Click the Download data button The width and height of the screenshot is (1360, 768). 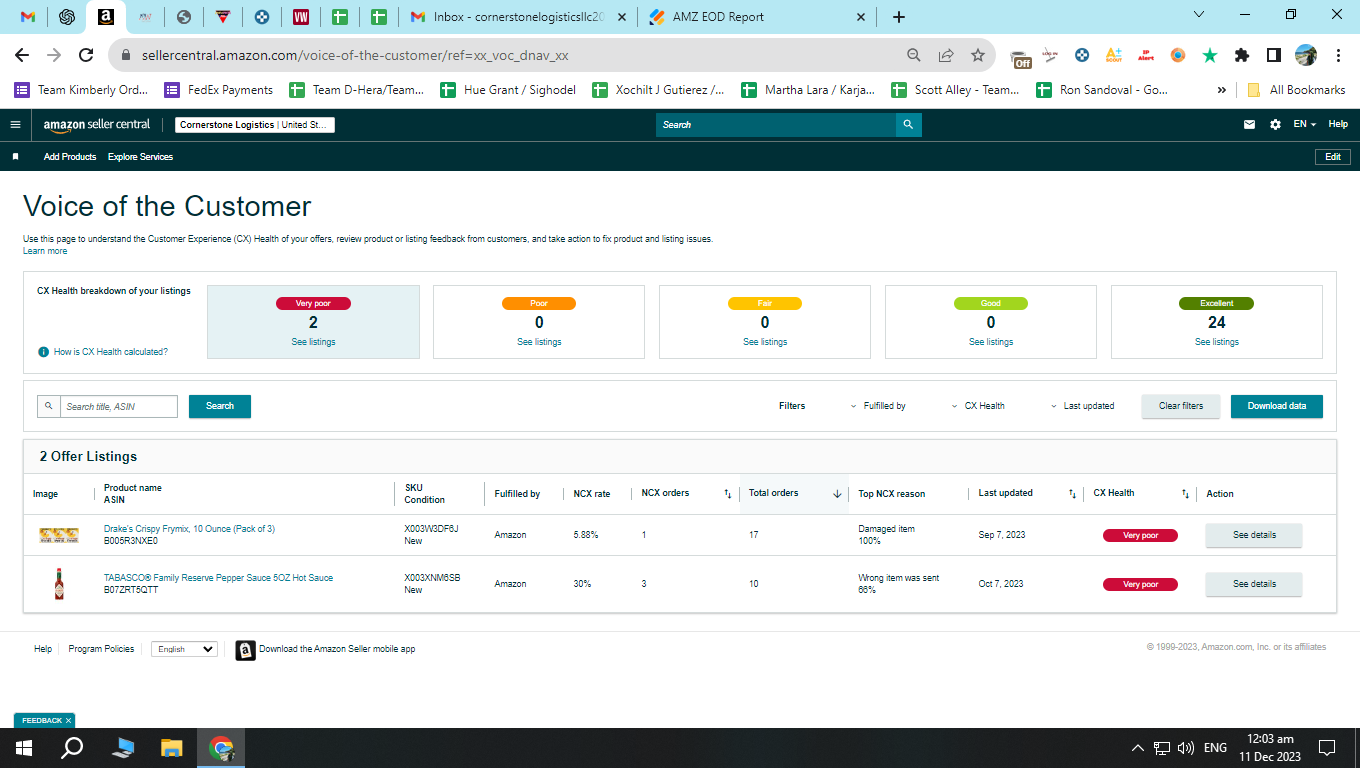[x=1277, y=406]
